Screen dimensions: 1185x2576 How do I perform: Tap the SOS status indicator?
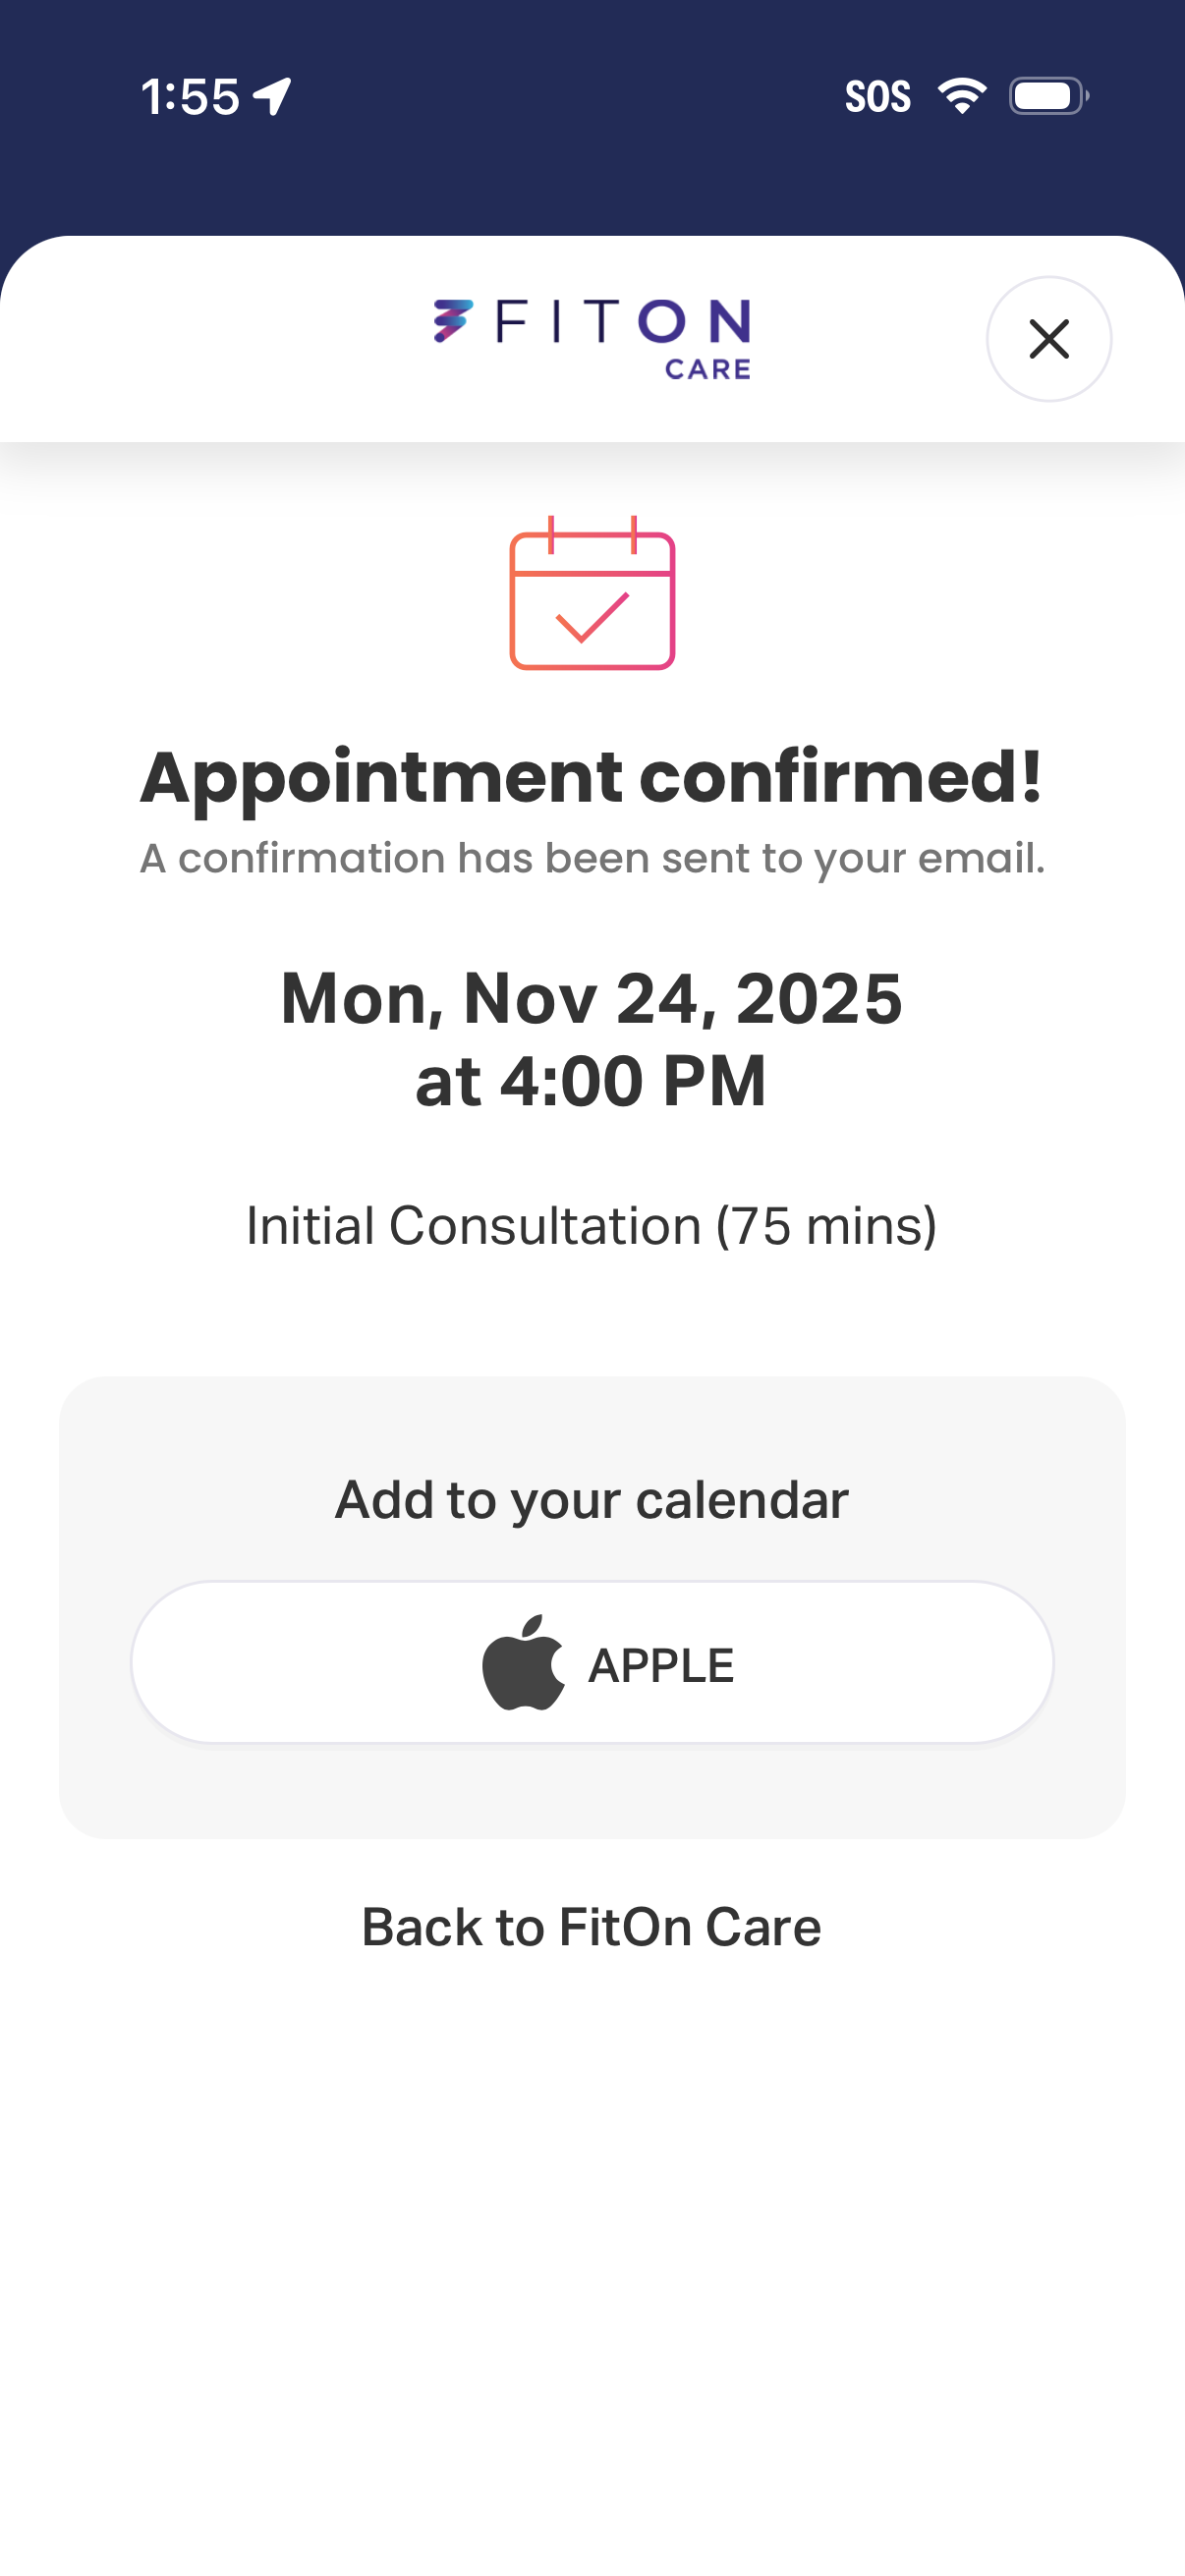point(877,97)
